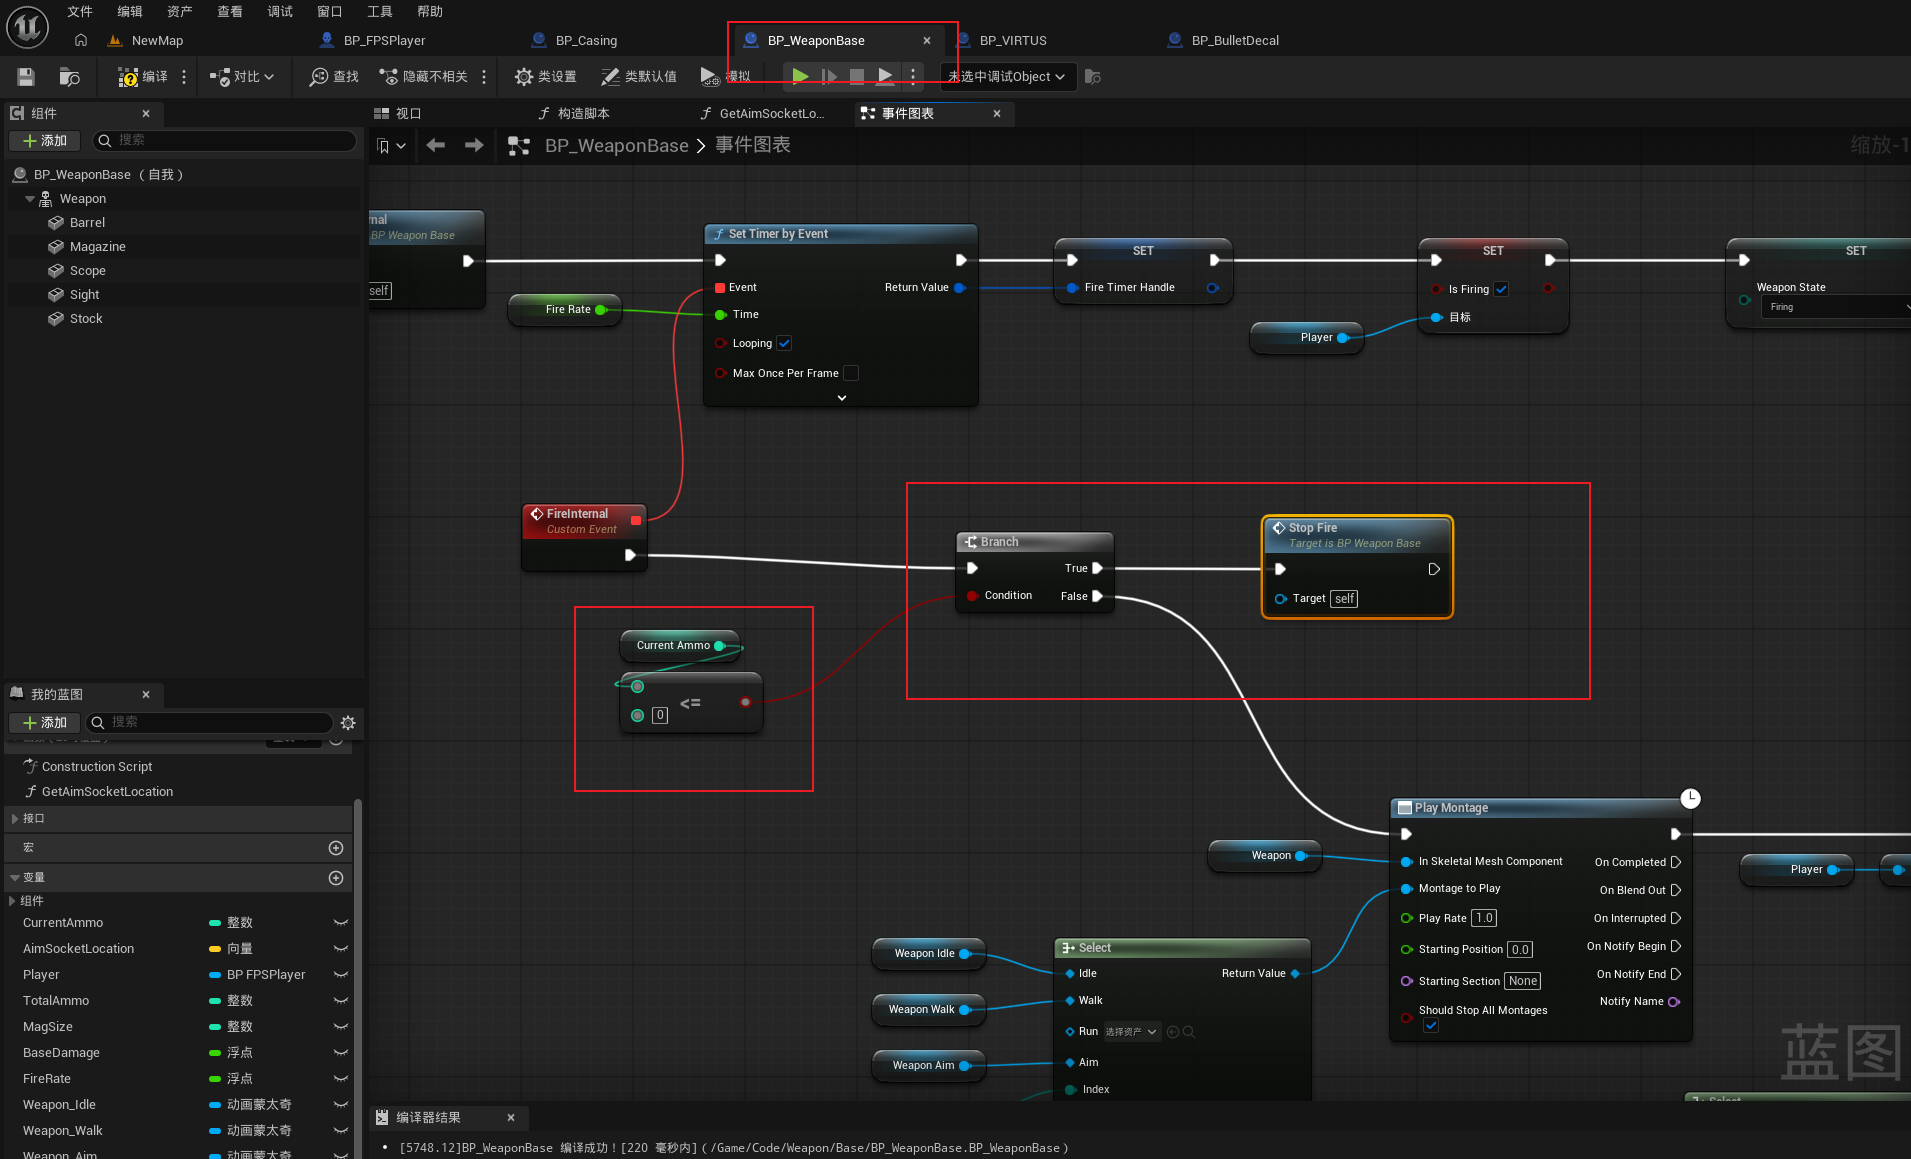Open play mode options three-dot menu

point(913,76)
